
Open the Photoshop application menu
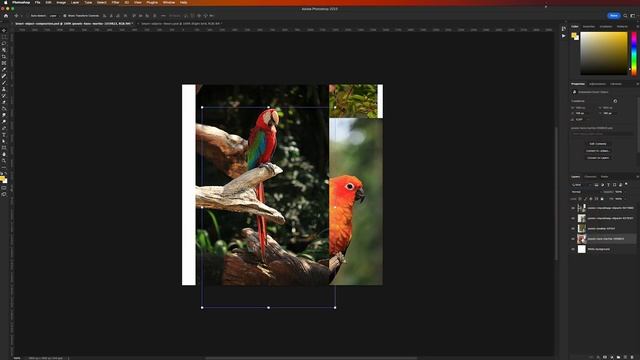(21, 2)
